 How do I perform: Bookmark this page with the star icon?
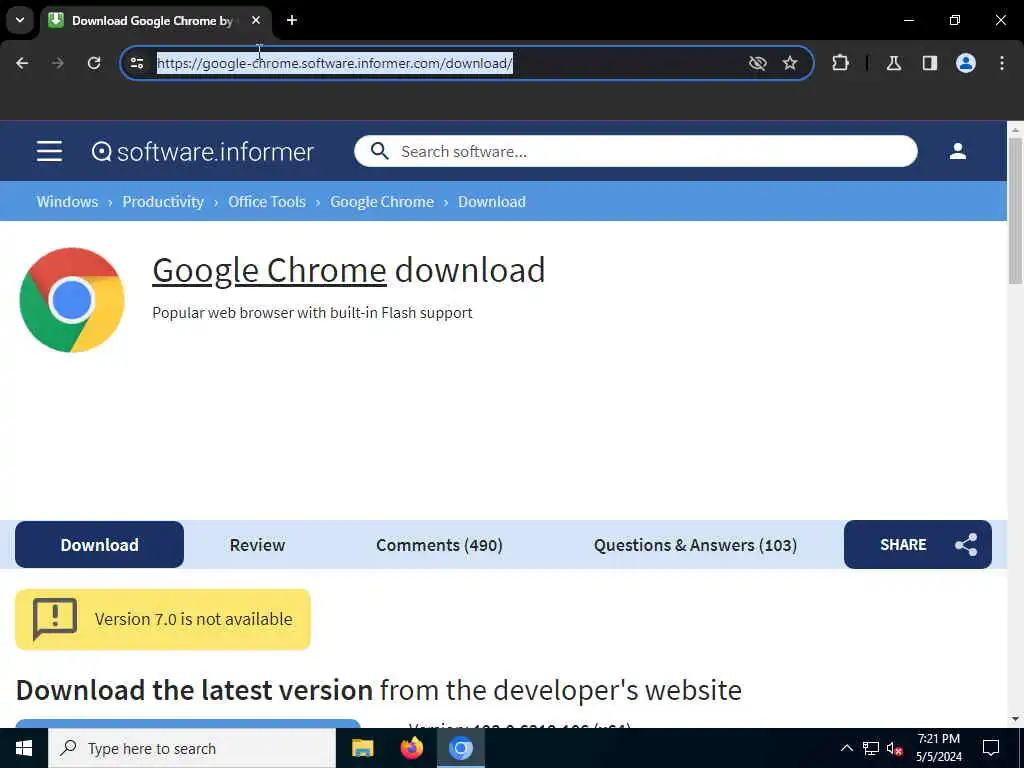point(790,63)
